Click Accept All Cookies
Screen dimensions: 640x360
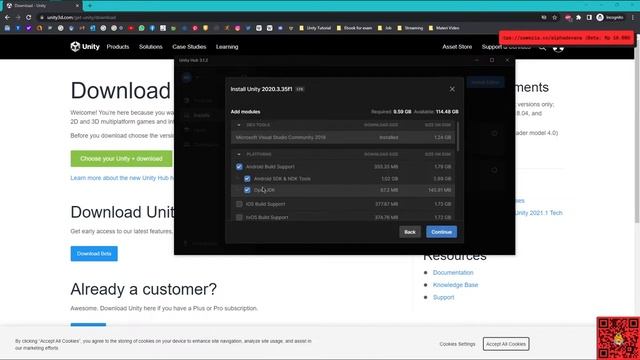point(506,344)
